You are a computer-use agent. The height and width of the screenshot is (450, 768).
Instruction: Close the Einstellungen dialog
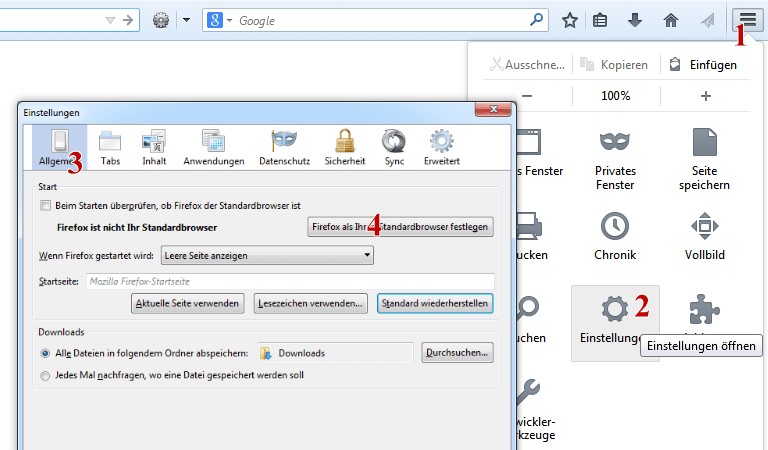point(493,109)
